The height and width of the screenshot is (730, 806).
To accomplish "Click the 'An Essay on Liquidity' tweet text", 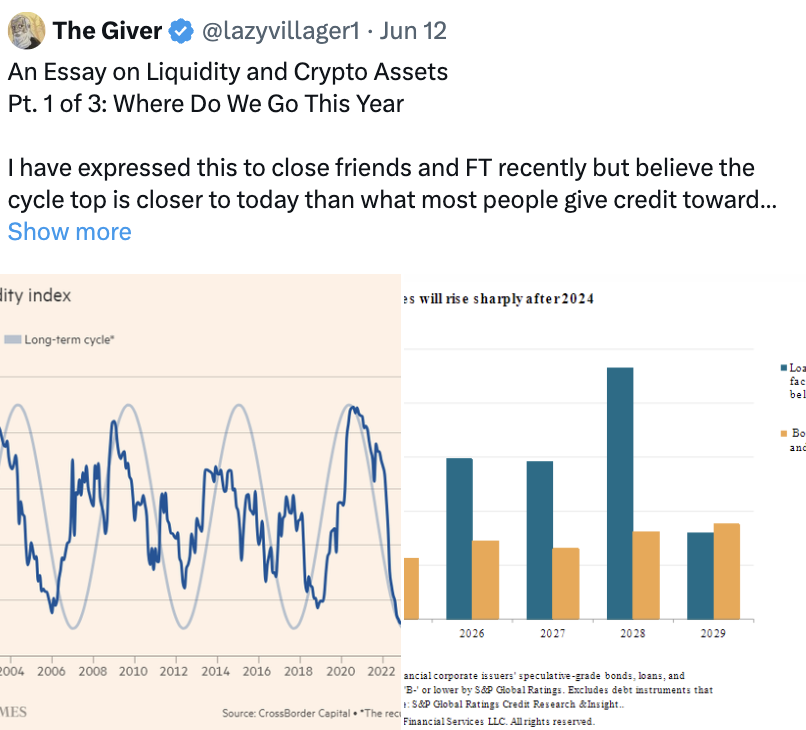I will pyautogui.click(x=228, y=72).
